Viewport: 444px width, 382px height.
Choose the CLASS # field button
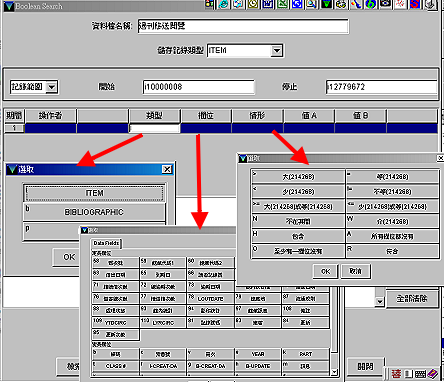click(x=115, y=366)
